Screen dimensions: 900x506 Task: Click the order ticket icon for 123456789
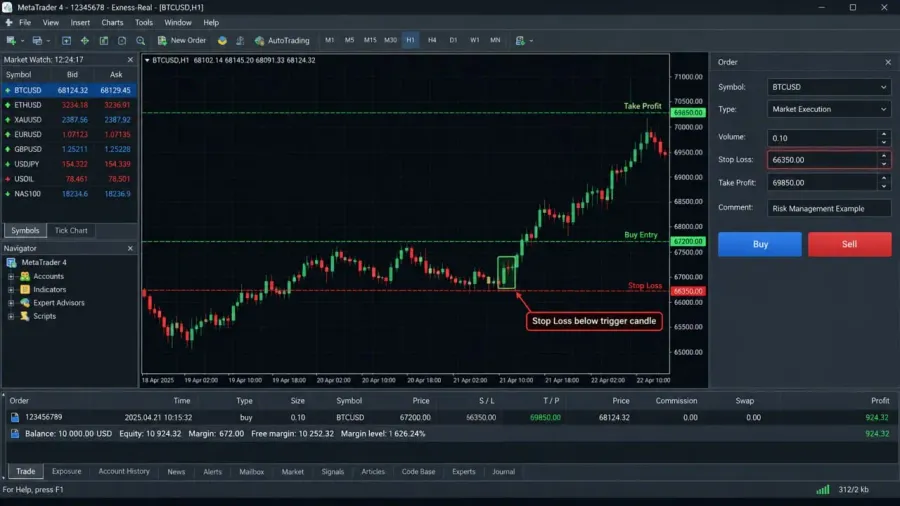coord(15,417)
